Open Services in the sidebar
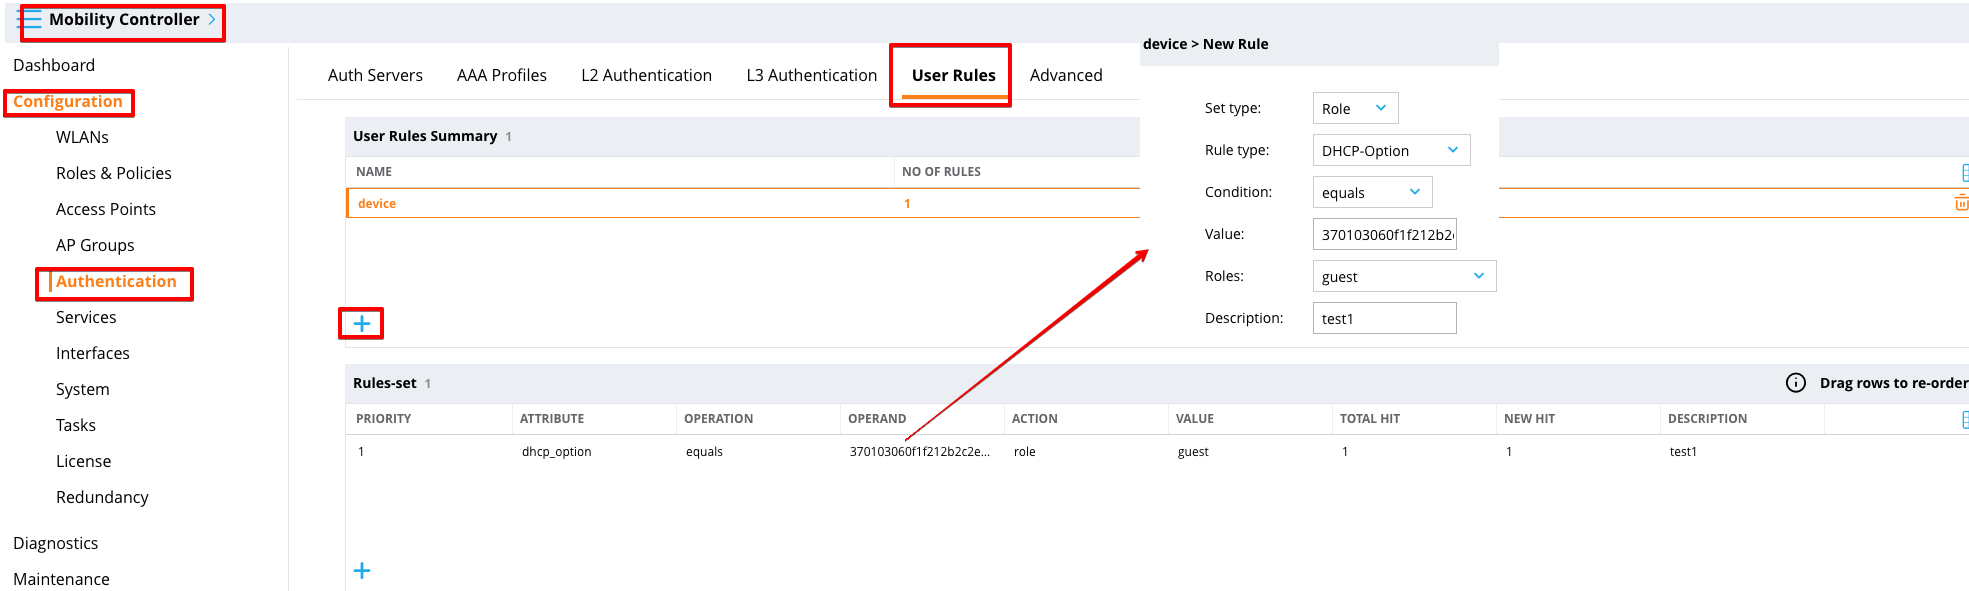1969x591 pixels. point(86,317)
